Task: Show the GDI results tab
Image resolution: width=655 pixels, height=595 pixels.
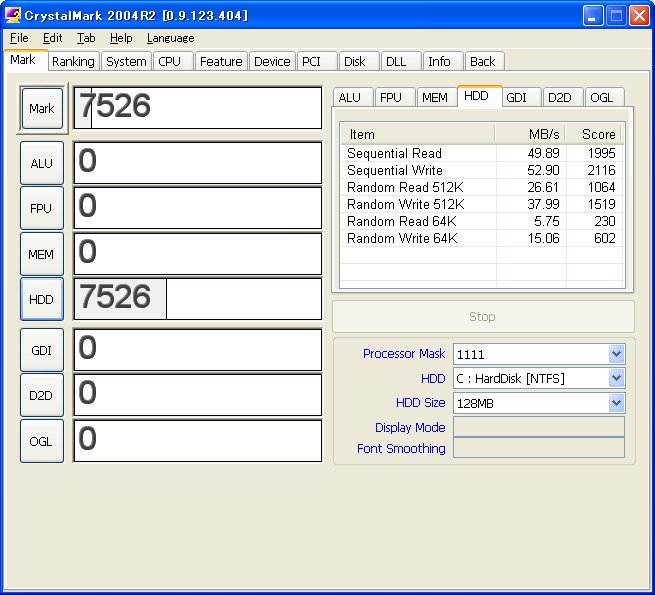Action: pos(521,97)
